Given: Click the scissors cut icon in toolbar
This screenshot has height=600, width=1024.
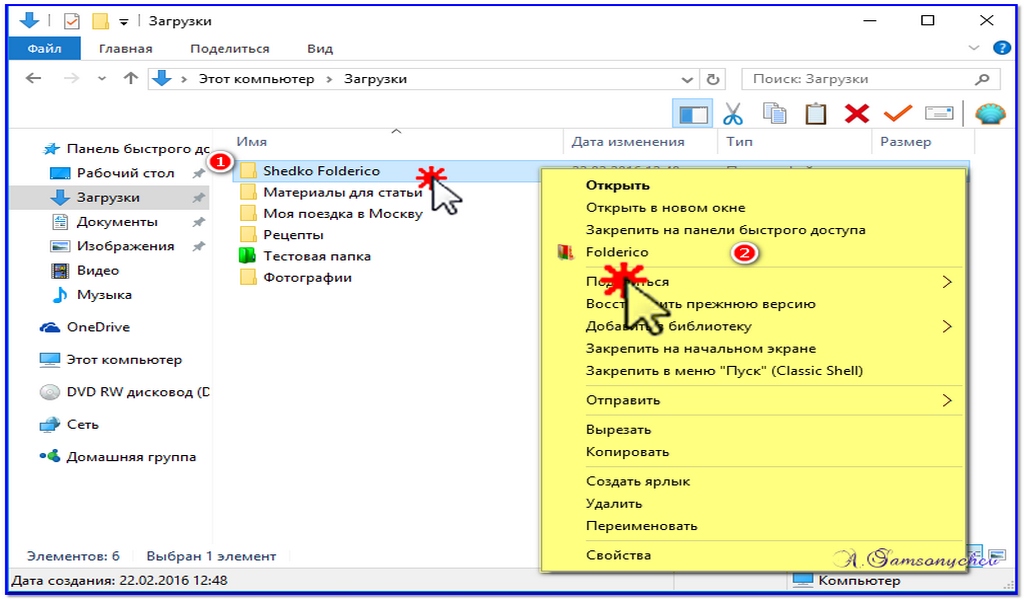Looking at the screenshot, I should pos(733,114).
